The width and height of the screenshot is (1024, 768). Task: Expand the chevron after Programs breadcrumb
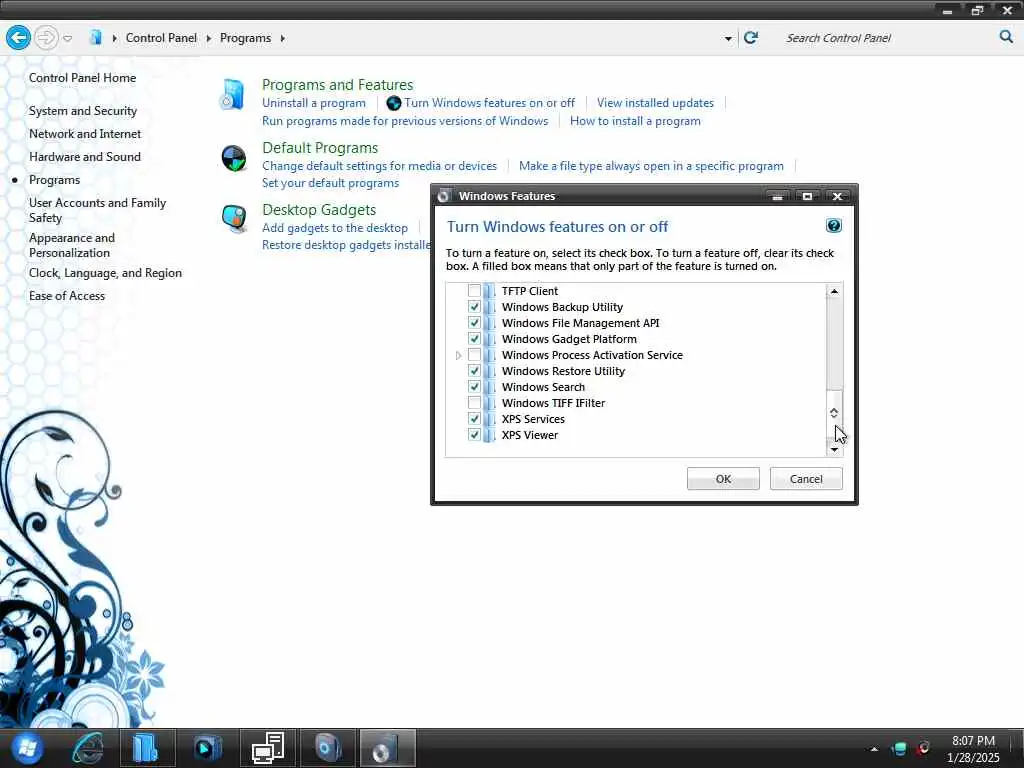[282, 39]
